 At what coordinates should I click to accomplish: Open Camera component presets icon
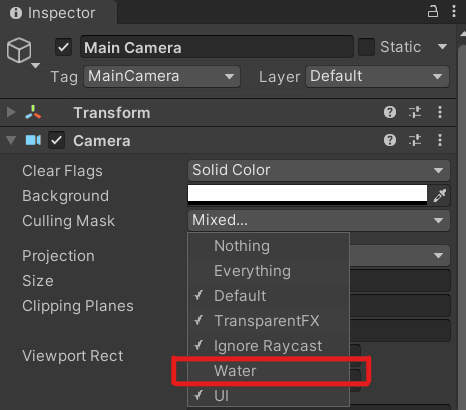point(415,140)
